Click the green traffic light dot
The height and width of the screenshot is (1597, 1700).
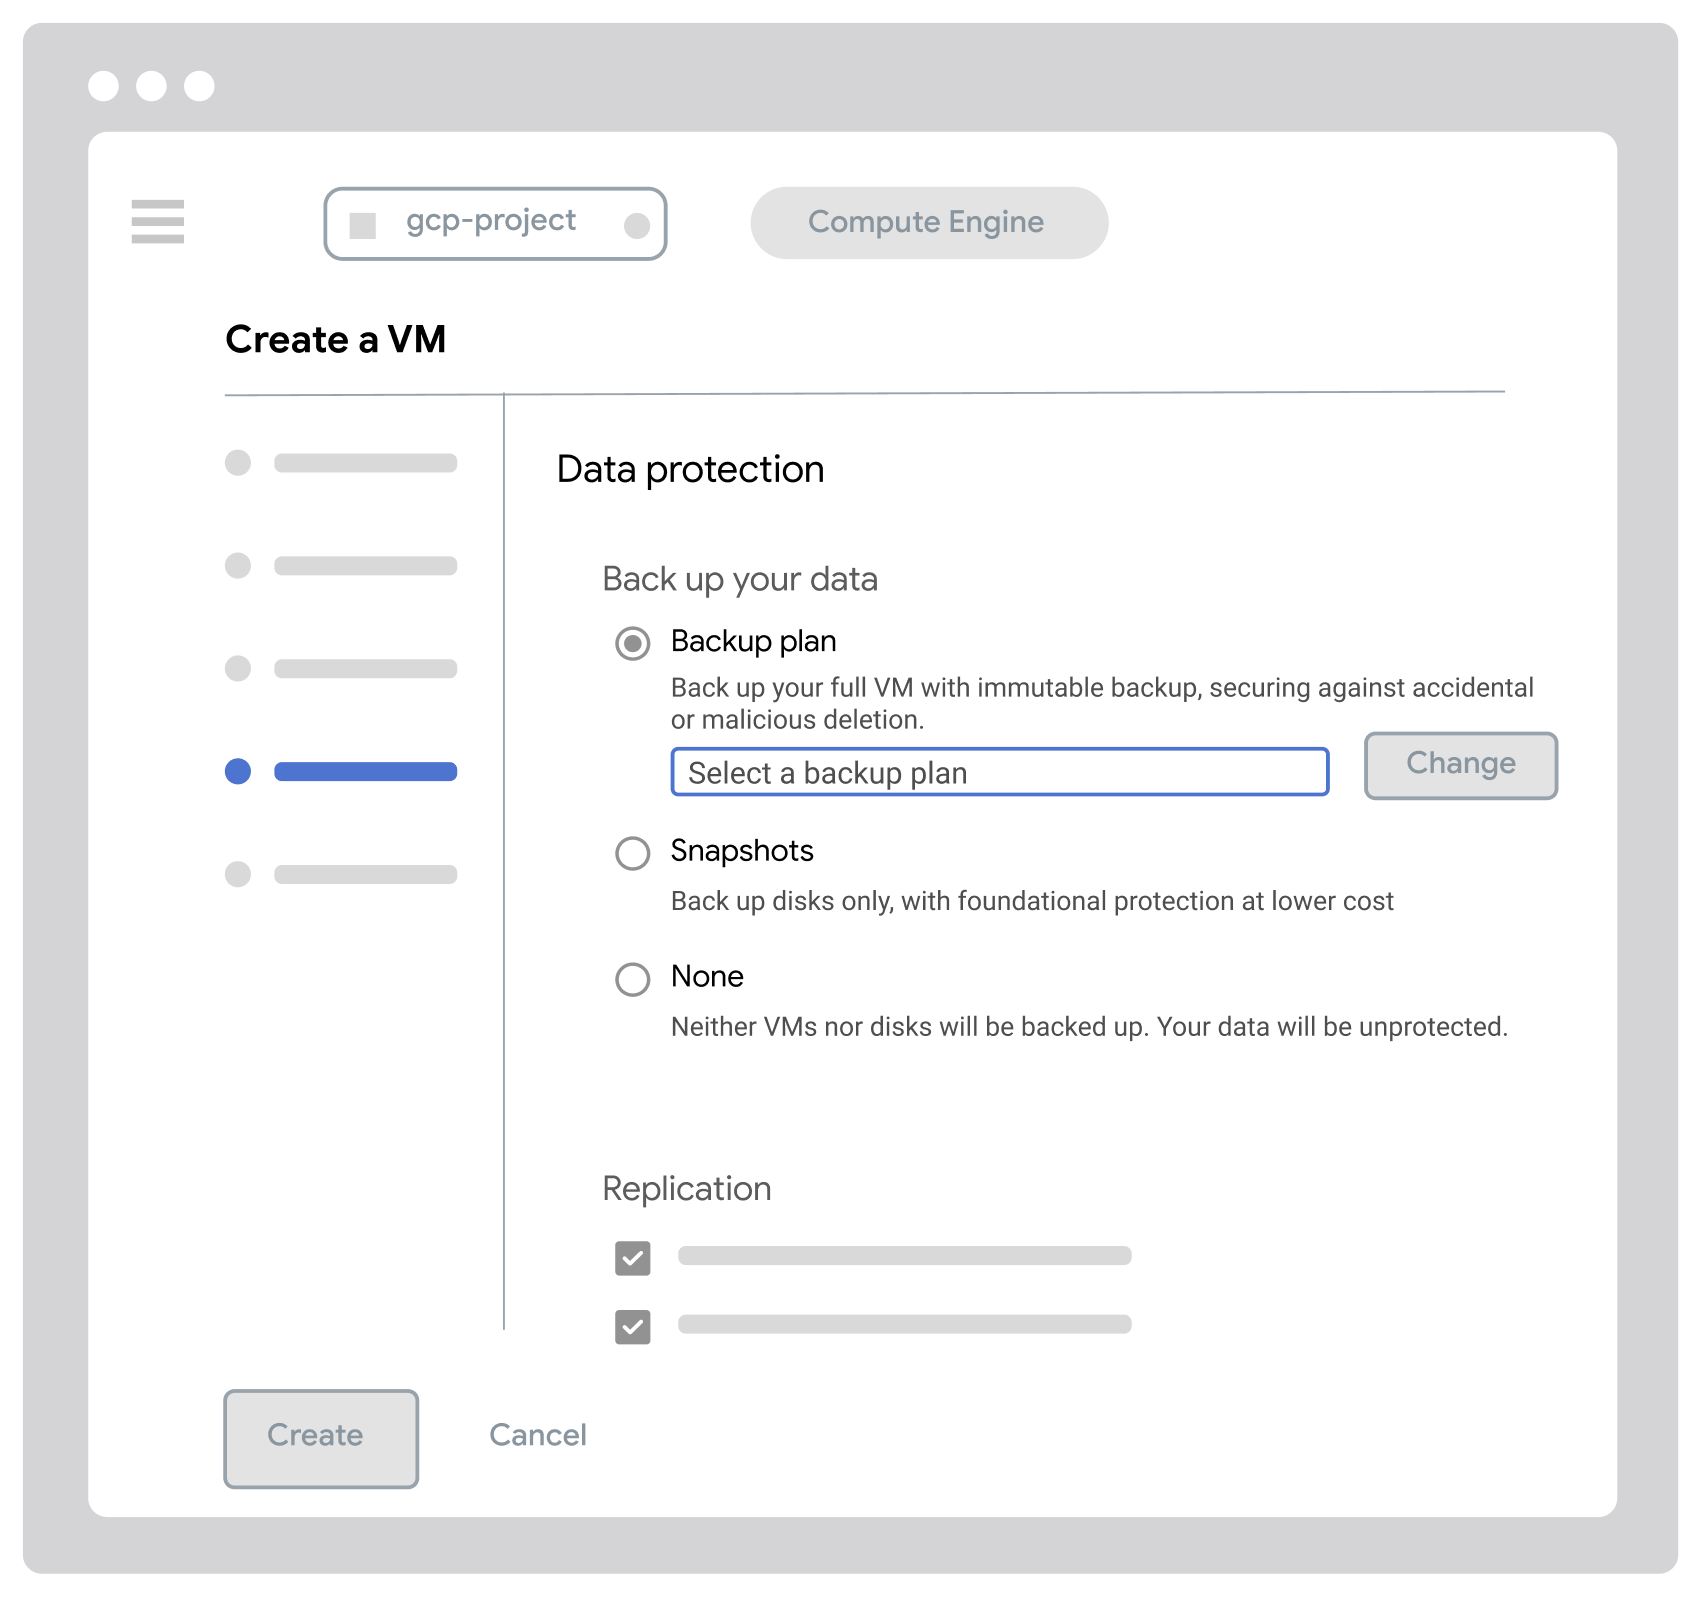tap(201, 86)
